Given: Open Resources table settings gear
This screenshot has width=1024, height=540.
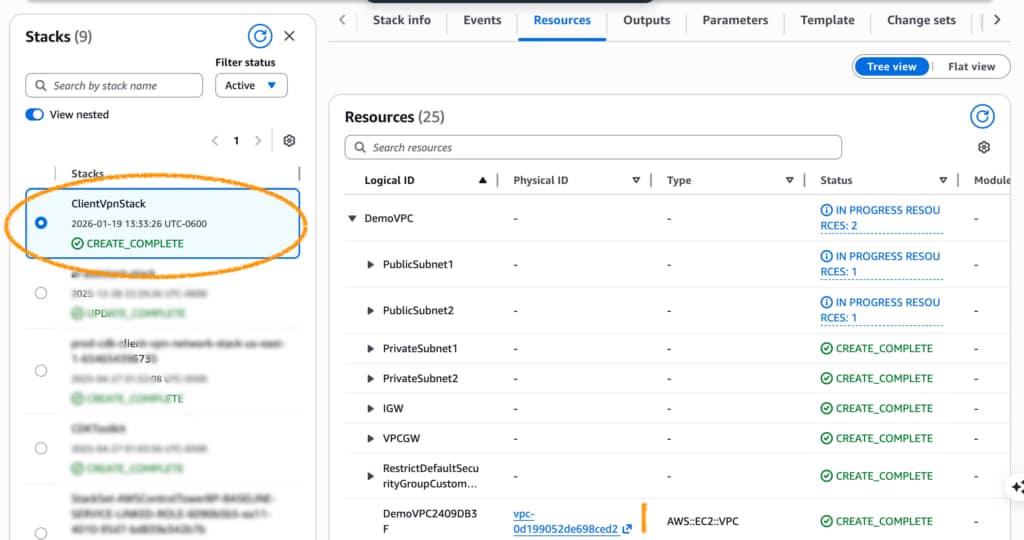Looking at the screenshot, I should [x=983, y=148].
